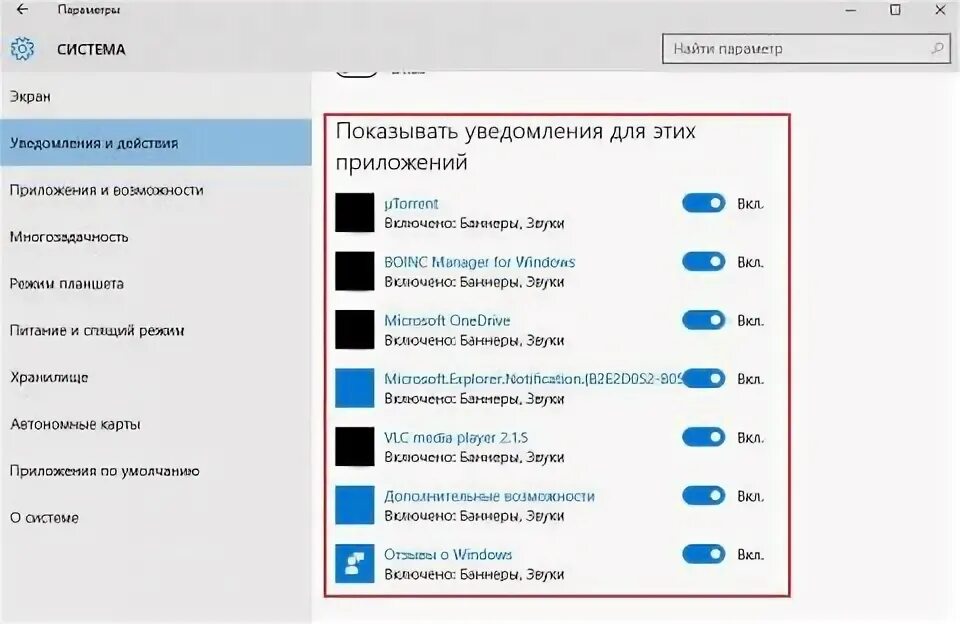Click the search magnifier icon
Image resolution: width=960 pixels, height=624 pixels.
point(937,48)
